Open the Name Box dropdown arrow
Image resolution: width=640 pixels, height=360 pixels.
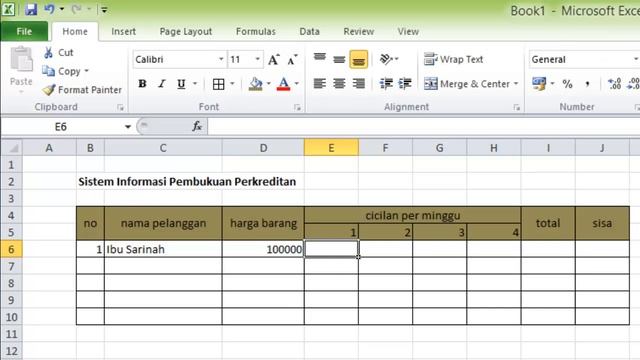pos(128,127)
